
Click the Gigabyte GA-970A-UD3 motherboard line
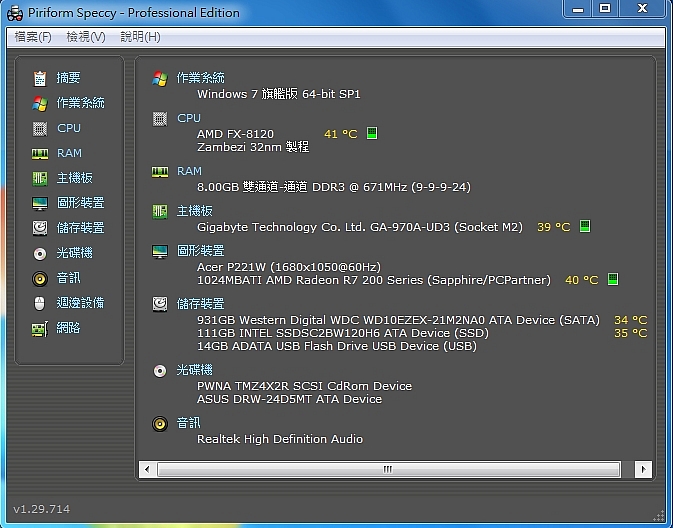pos(360,227)
